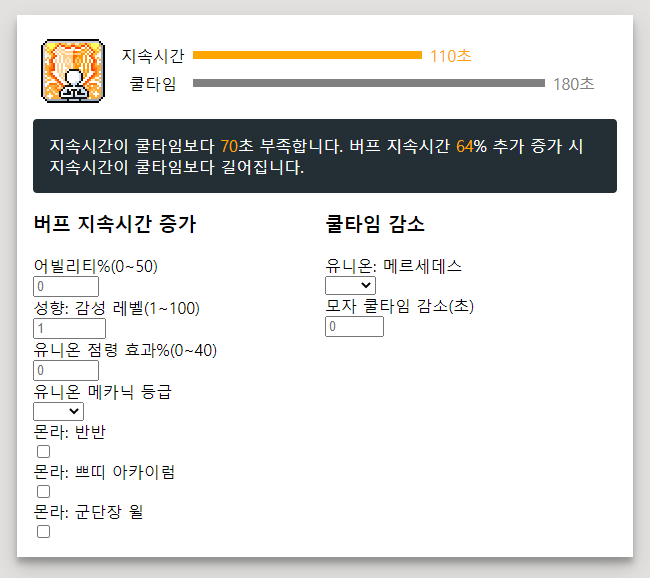Open the 유니온: 메르세데스 dropdown

(350, 285)
